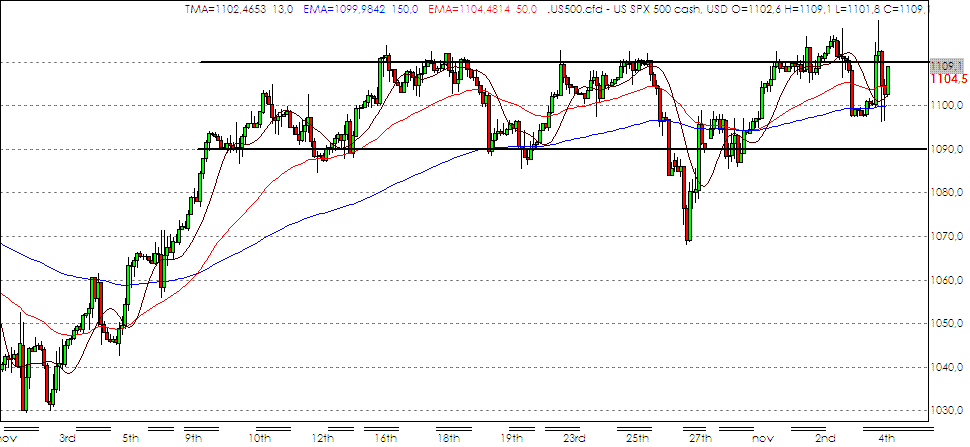Click the 3rd date label
This screenshot has height=447, width=970.
click(67, 439)
